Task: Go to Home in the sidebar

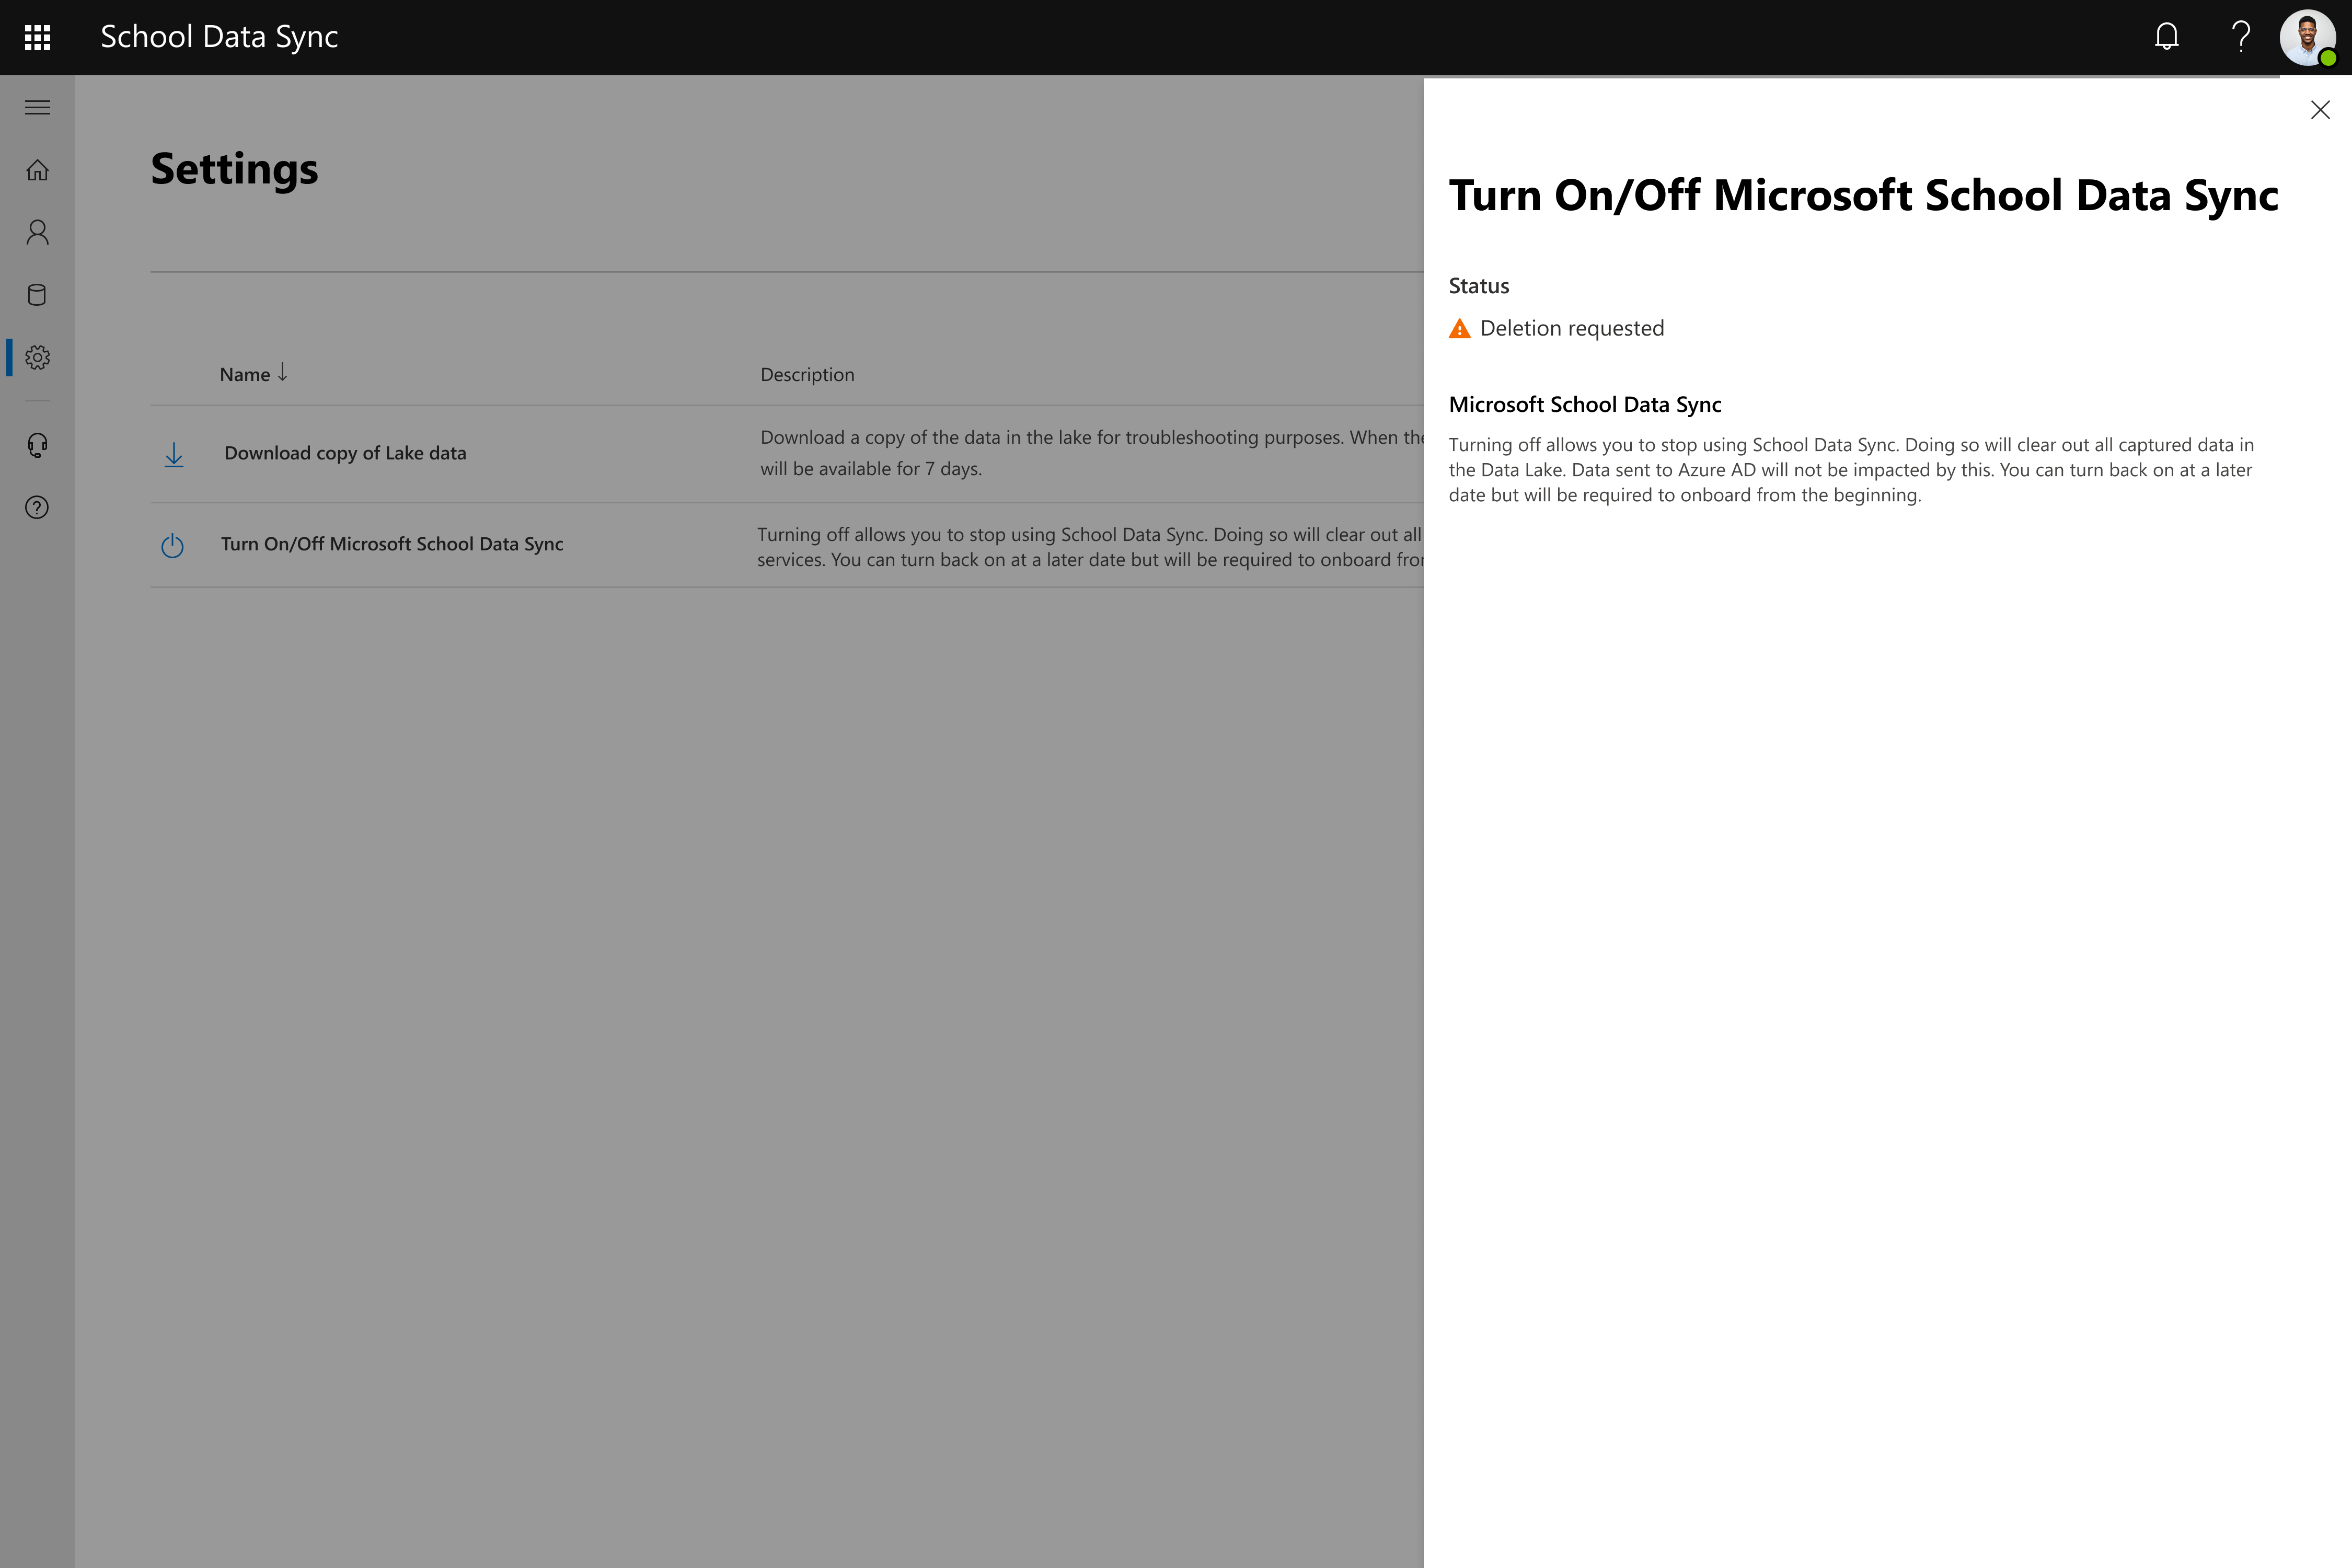Action: [x=37, y=170]
